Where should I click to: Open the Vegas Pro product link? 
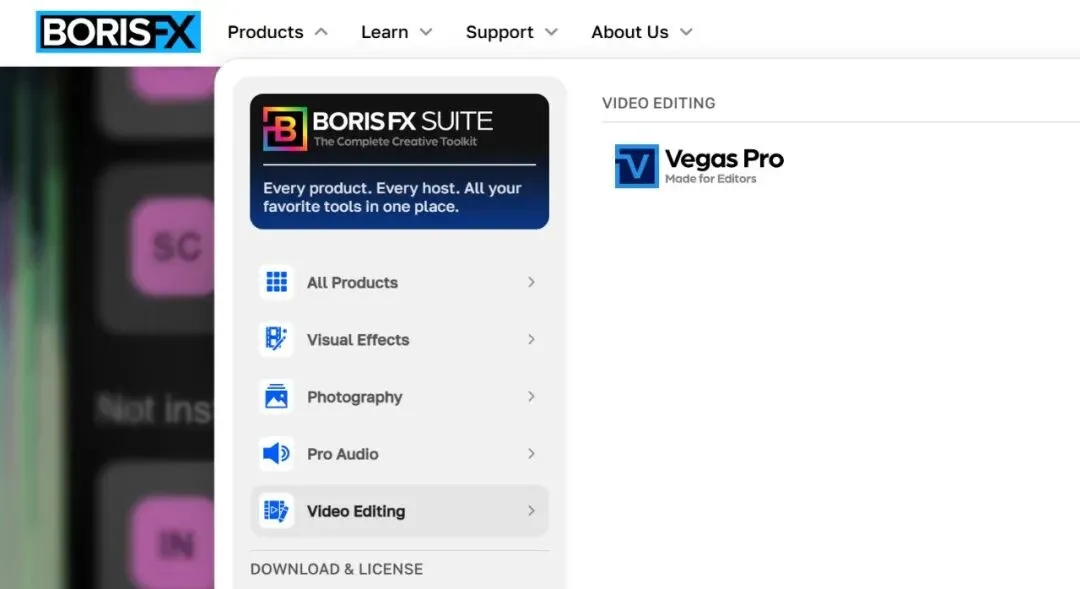coord(699,166)
